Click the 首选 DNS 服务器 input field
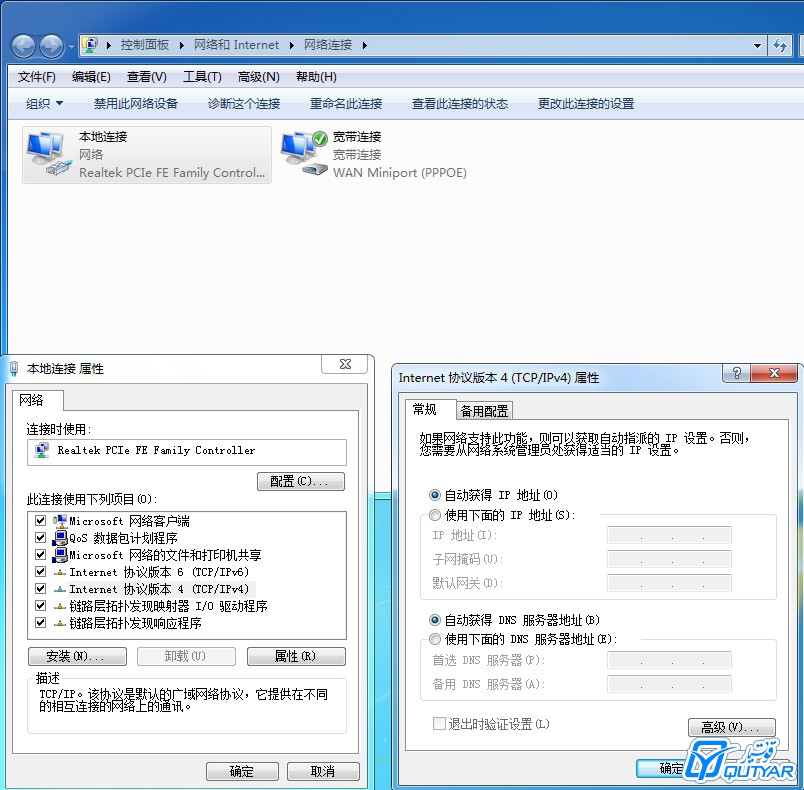 tap(669, 660)
